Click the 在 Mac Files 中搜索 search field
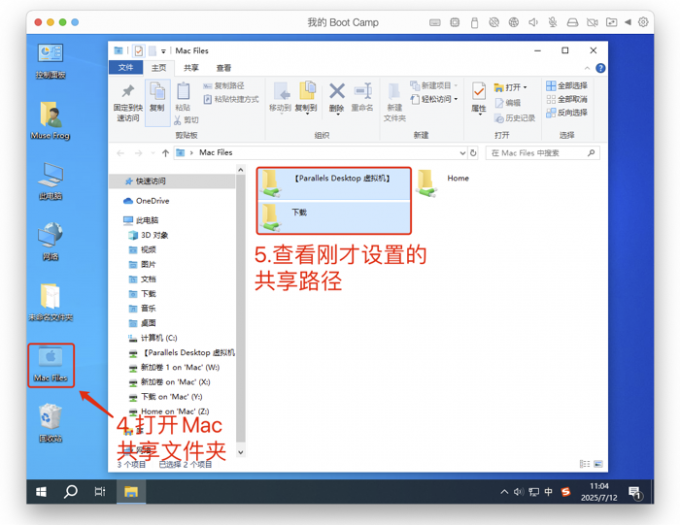 pos(543,153)
